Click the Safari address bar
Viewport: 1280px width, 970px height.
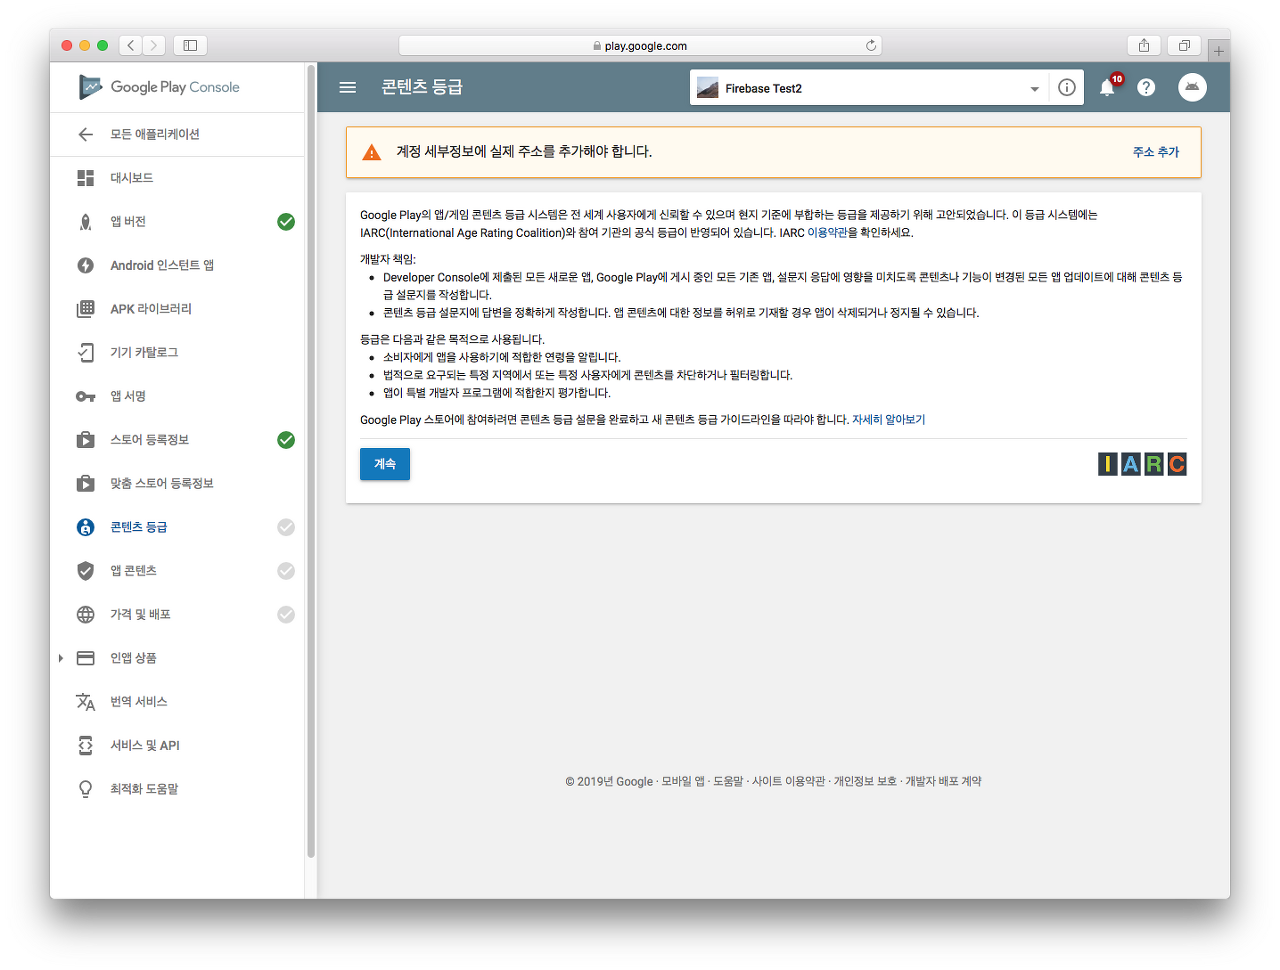(x=640, y=45)
